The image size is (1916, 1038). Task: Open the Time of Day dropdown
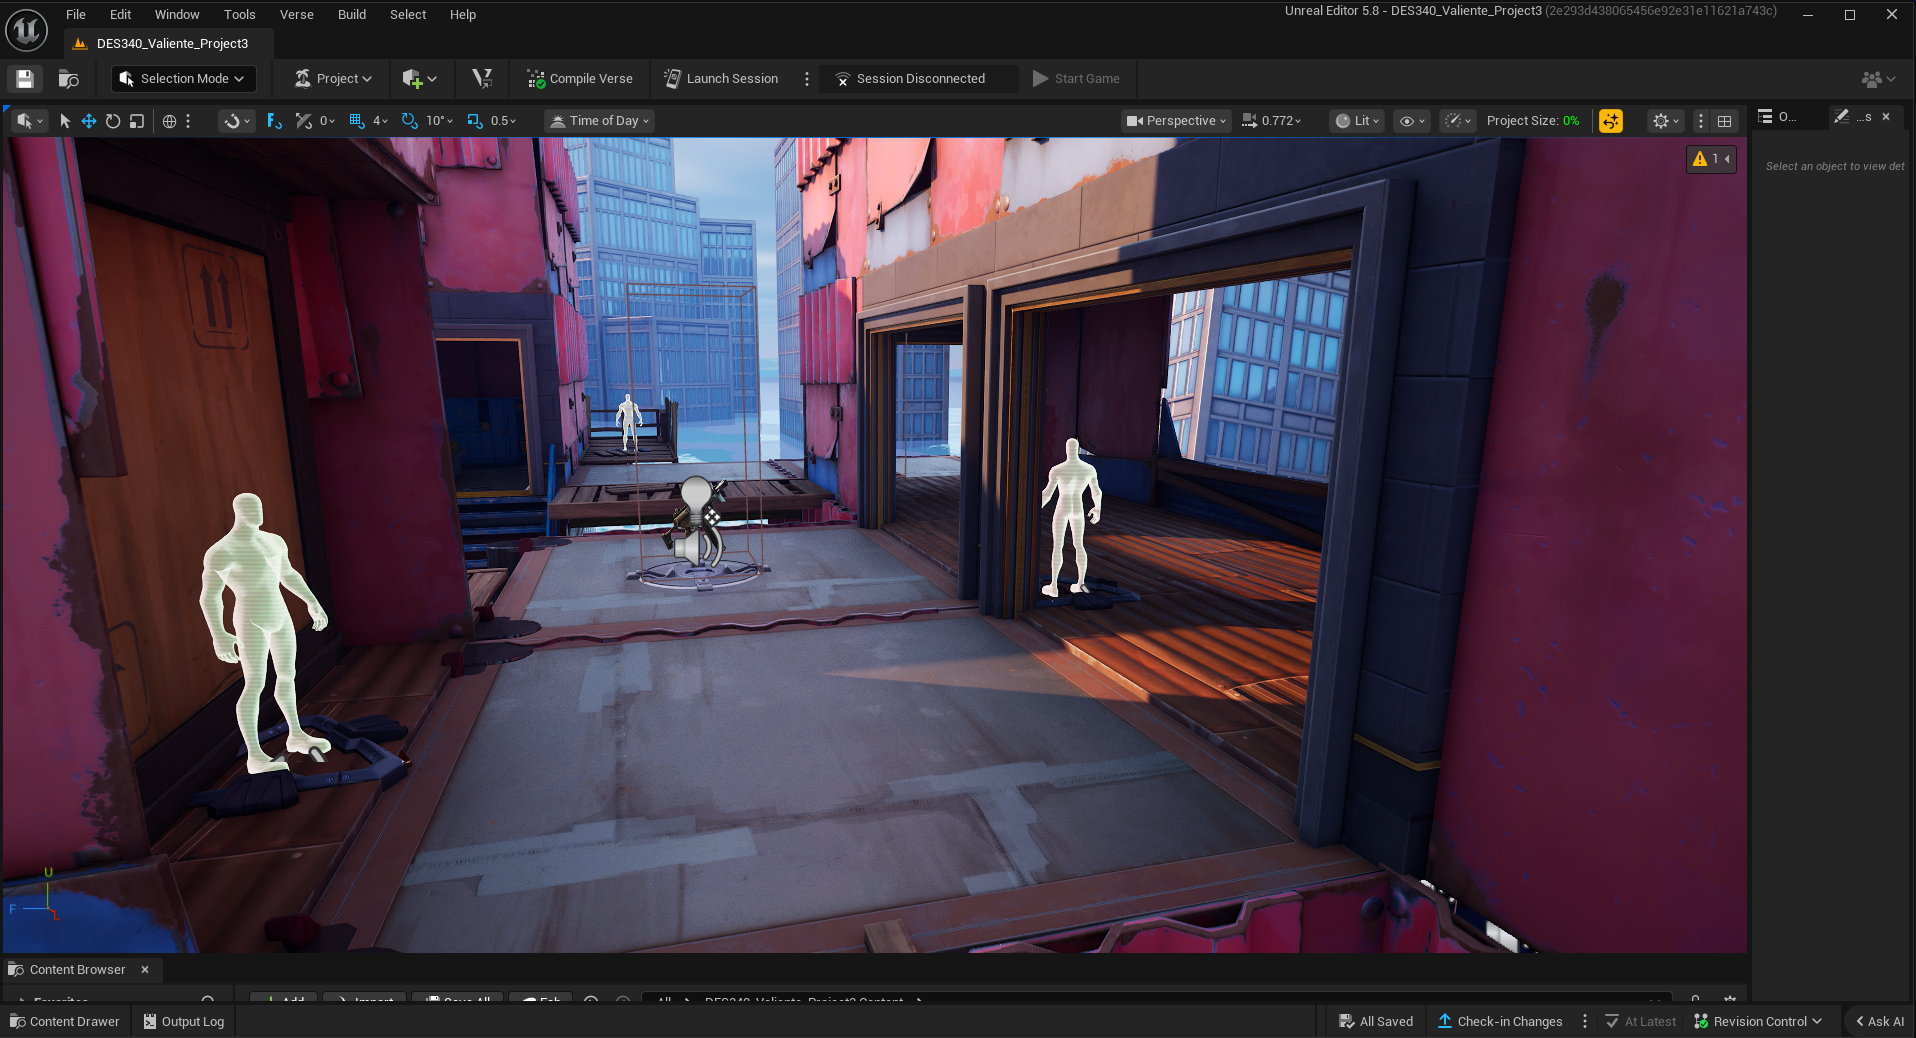pos(600,121)
